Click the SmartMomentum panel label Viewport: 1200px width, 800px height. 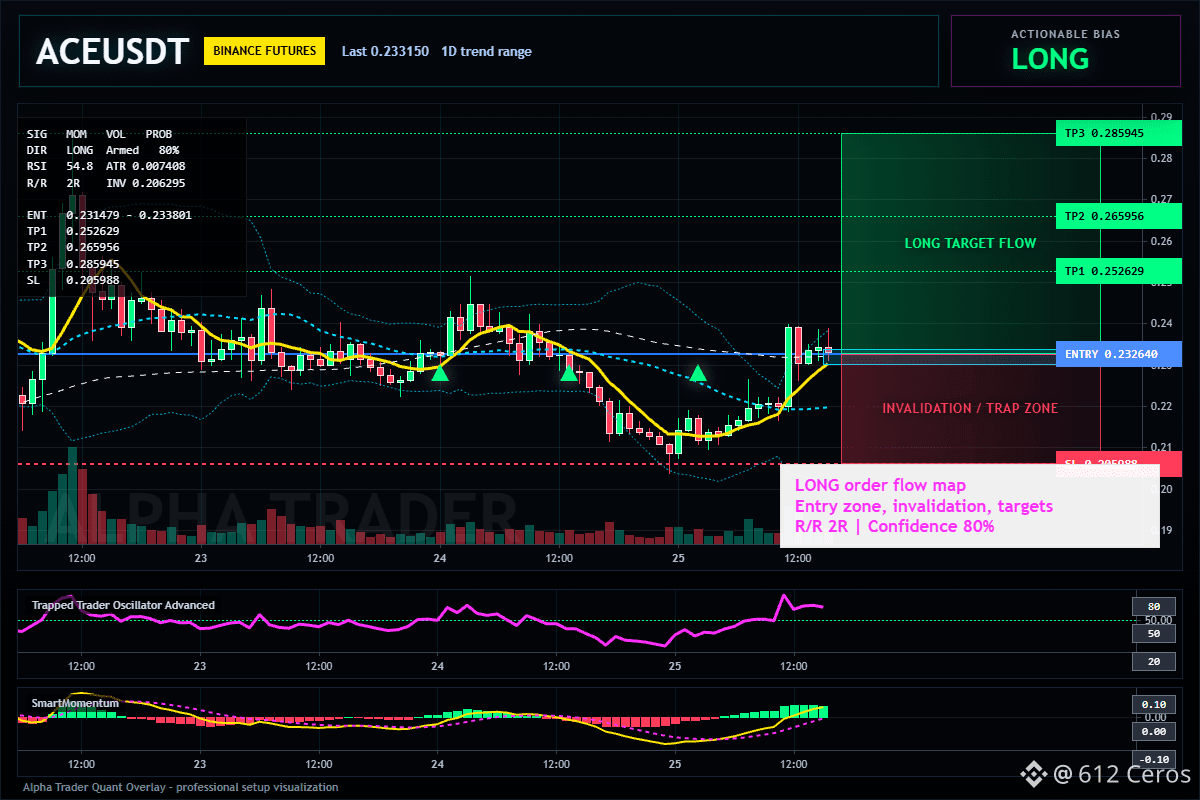tap(75, 703)
